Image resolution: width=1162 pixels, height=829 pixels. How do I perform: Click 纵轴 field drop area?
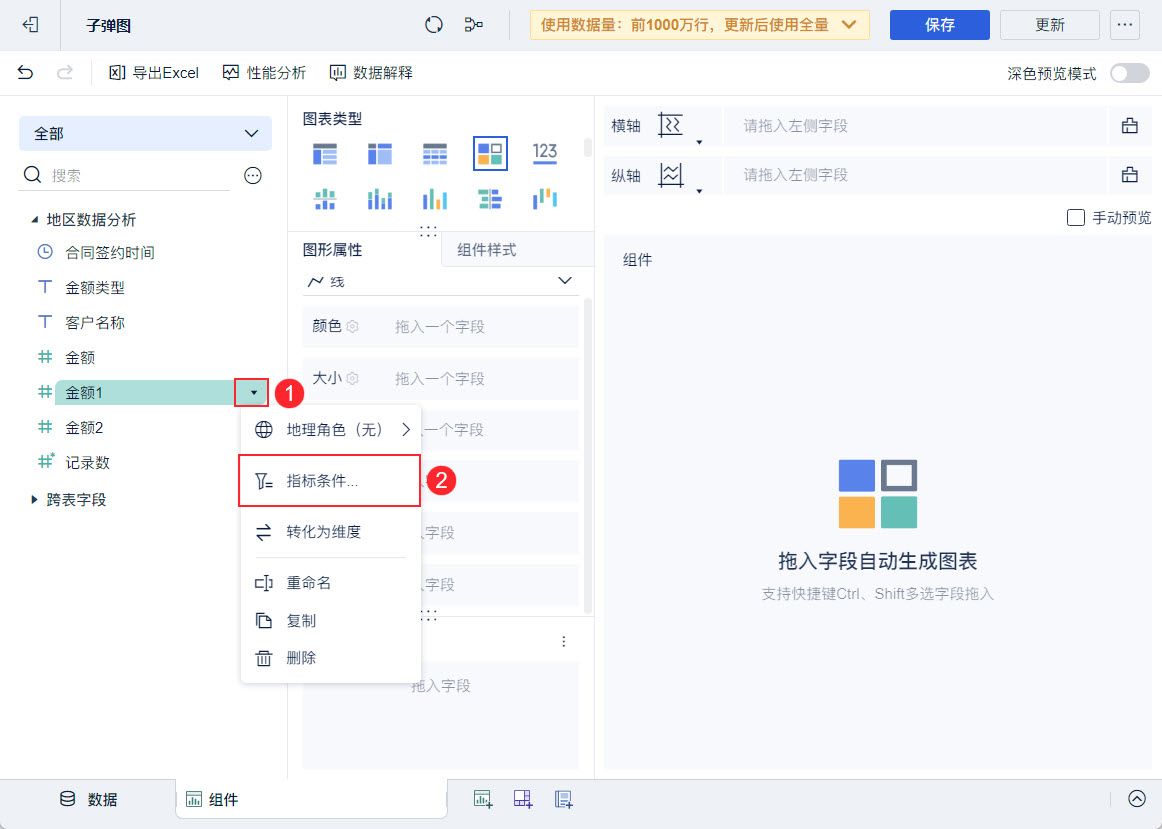tap(914, 175)
